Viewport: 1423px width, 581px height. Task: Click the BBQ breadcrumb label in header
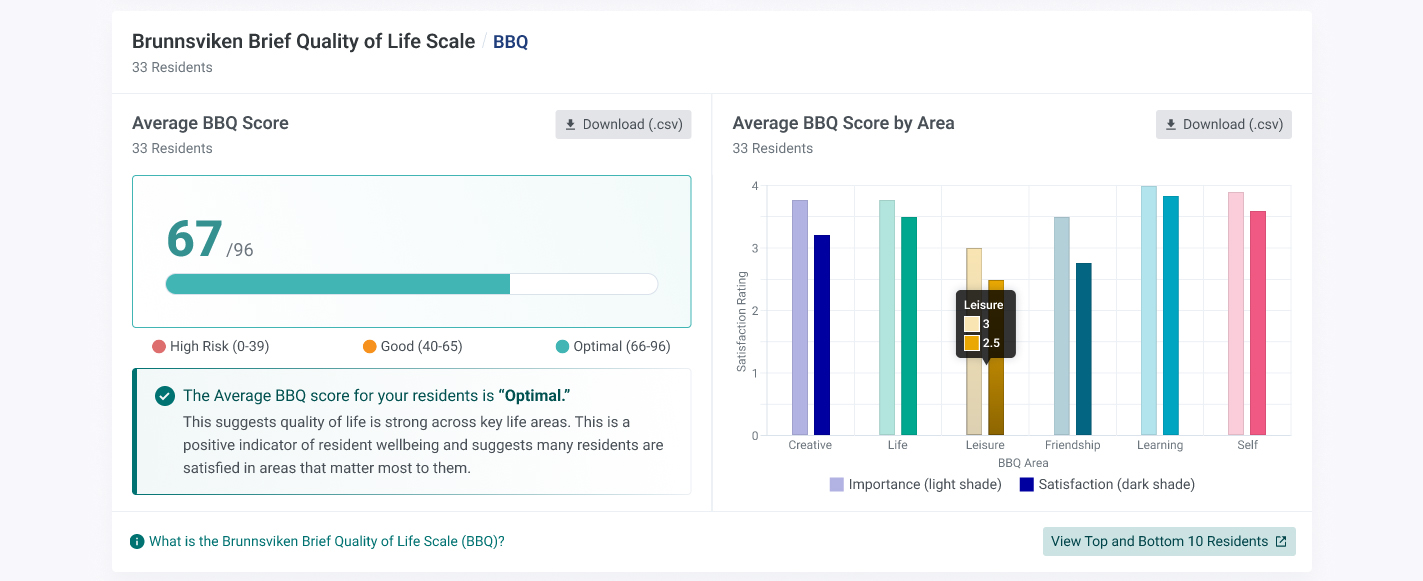pyautogui.click(x=511, y=42)
